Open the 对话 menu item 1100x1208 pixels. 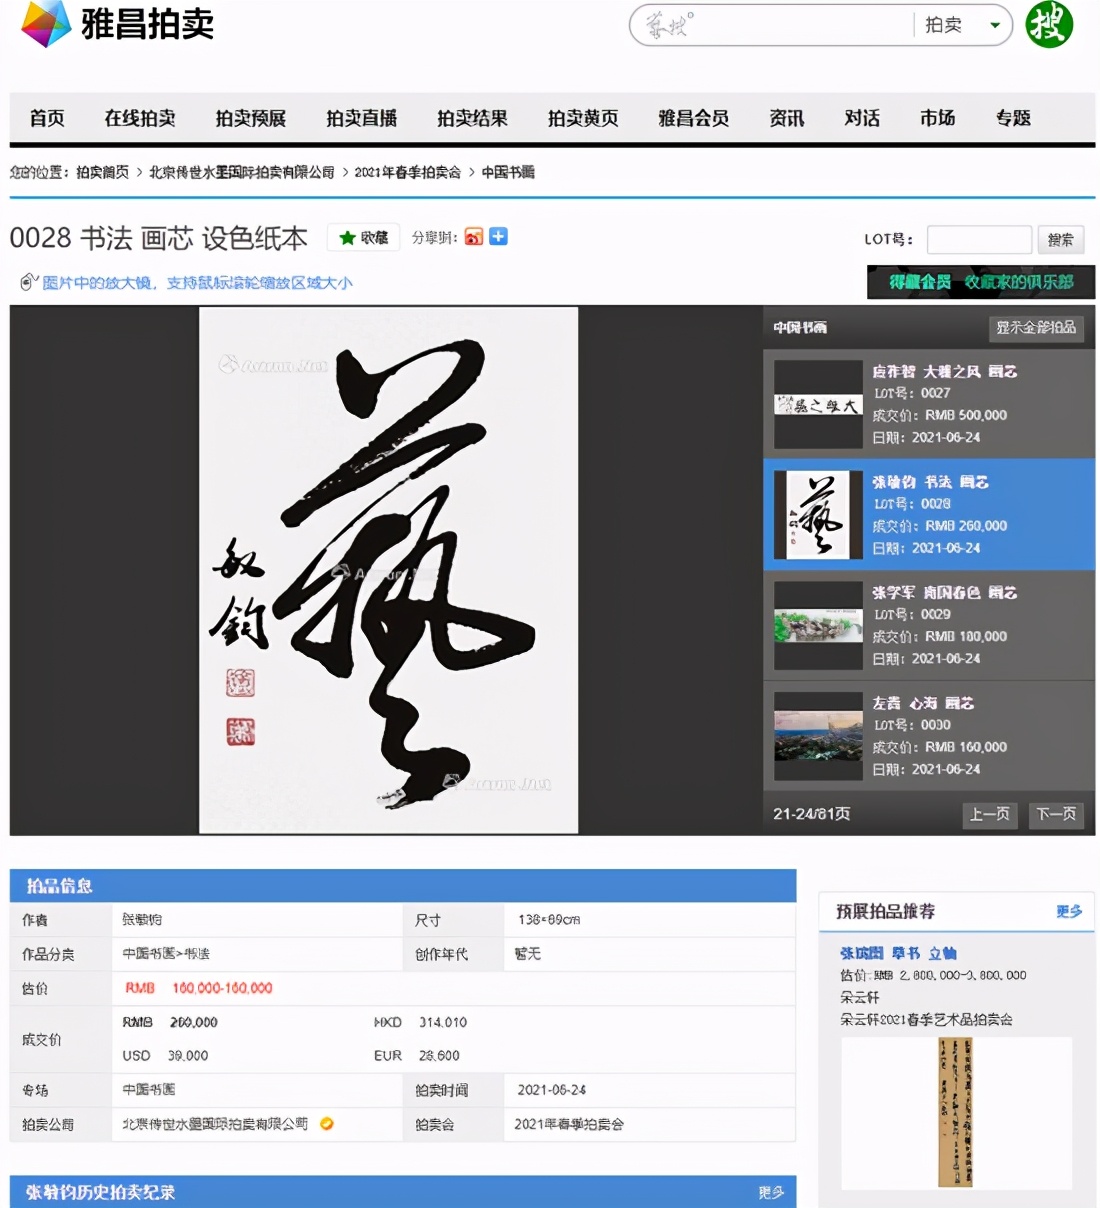pyautogui.click(x=862, y=118)
